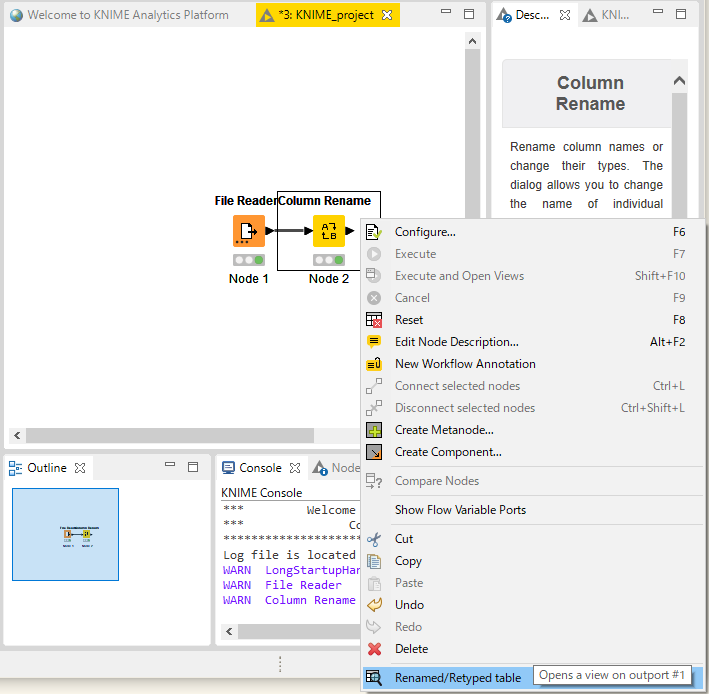Image resolution: width=709 pixels, height=694 pixels.
Task: Close the Description view tab
Action: (565, 15)
